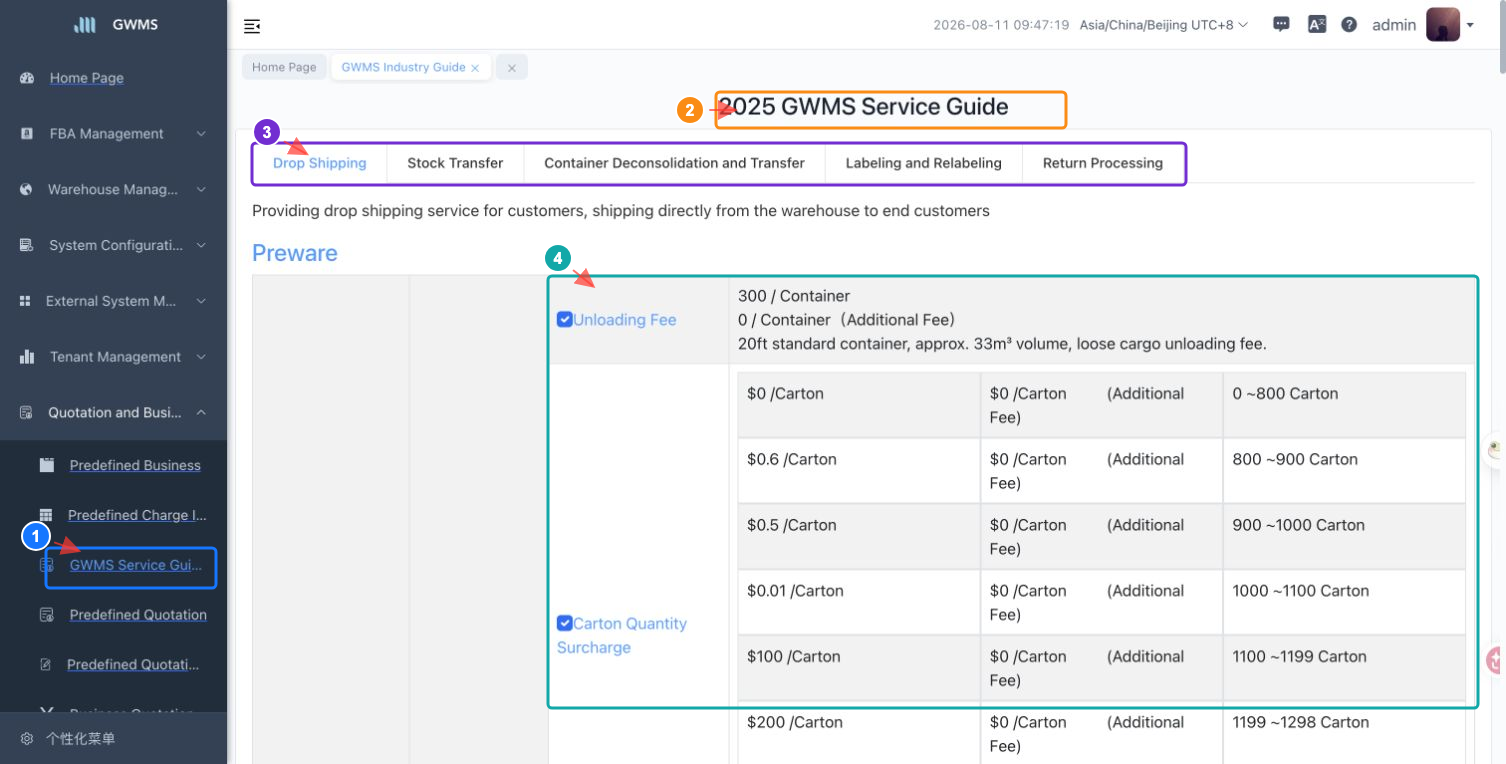Image resolution: width=1506 pixels, height=764 pixels.
Task: Click the System Configuration icon
Action: [x=27, y=245]
